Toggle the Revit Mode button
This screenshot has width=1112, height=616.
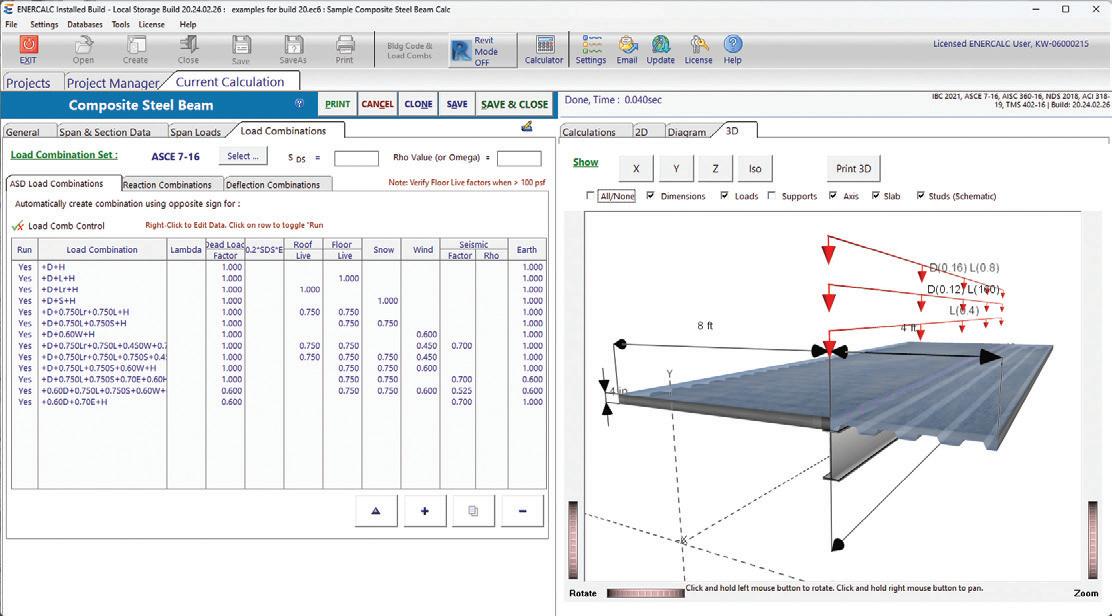click(483, 51)
